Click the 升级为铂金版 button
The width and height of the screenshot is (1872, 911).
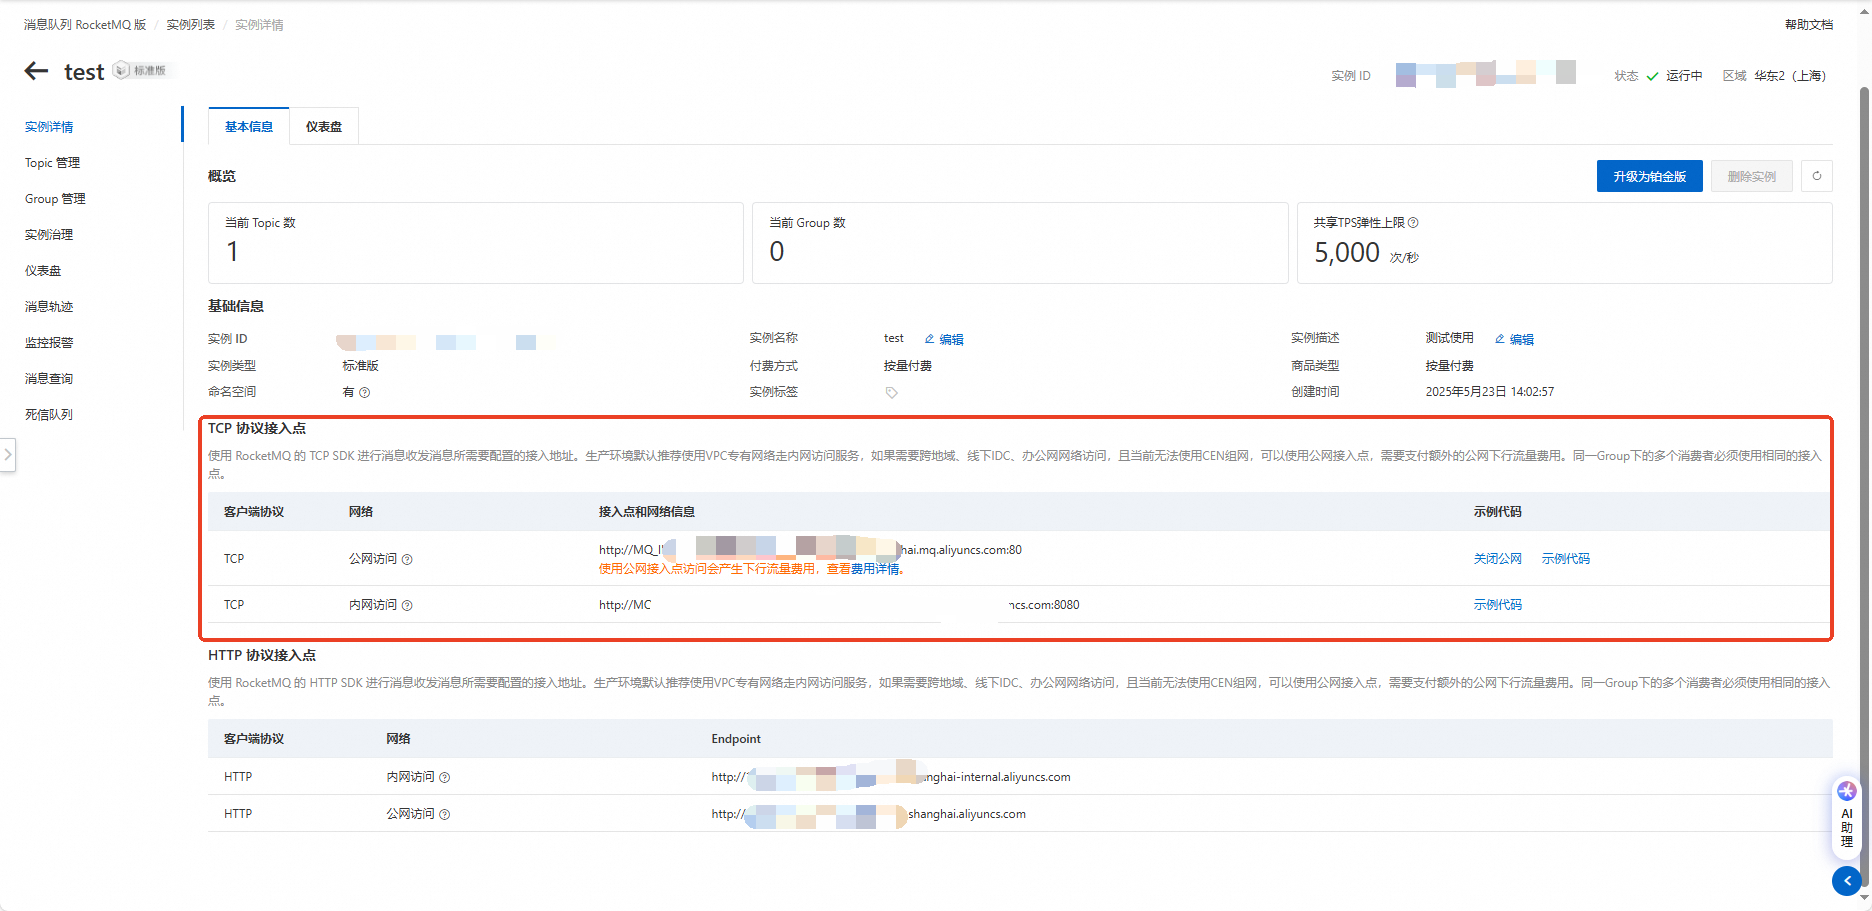[x=1650, y=176]
